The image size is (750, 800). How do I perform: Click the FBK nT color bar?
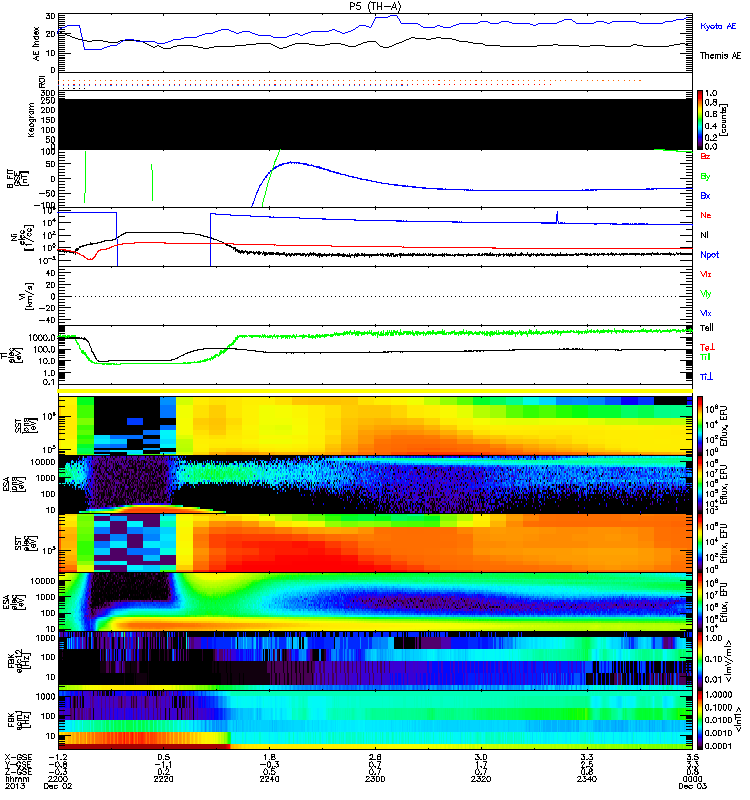click(x=700, y=720)
